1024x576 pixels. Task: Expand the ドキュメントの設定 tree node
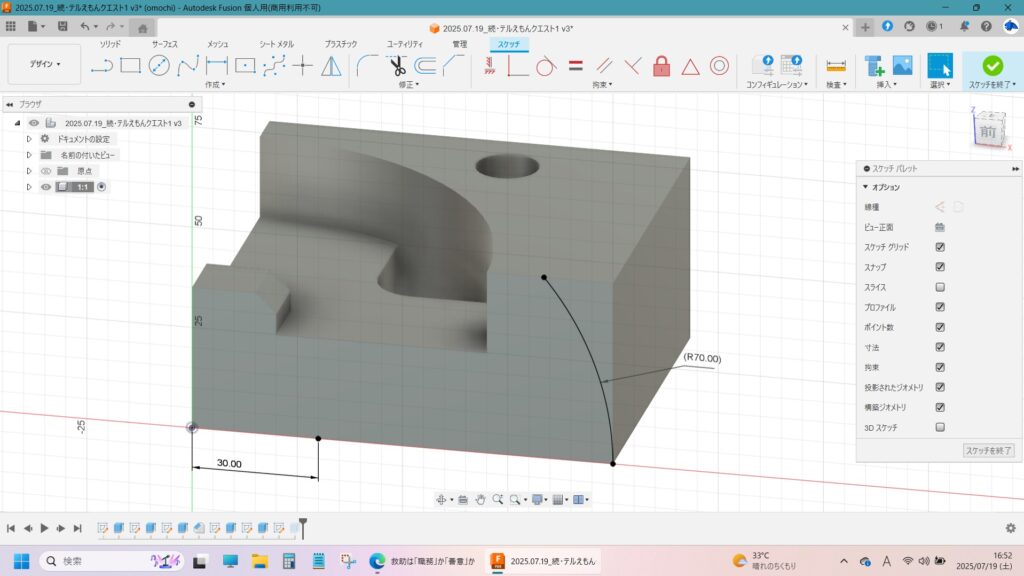(30, 139)
